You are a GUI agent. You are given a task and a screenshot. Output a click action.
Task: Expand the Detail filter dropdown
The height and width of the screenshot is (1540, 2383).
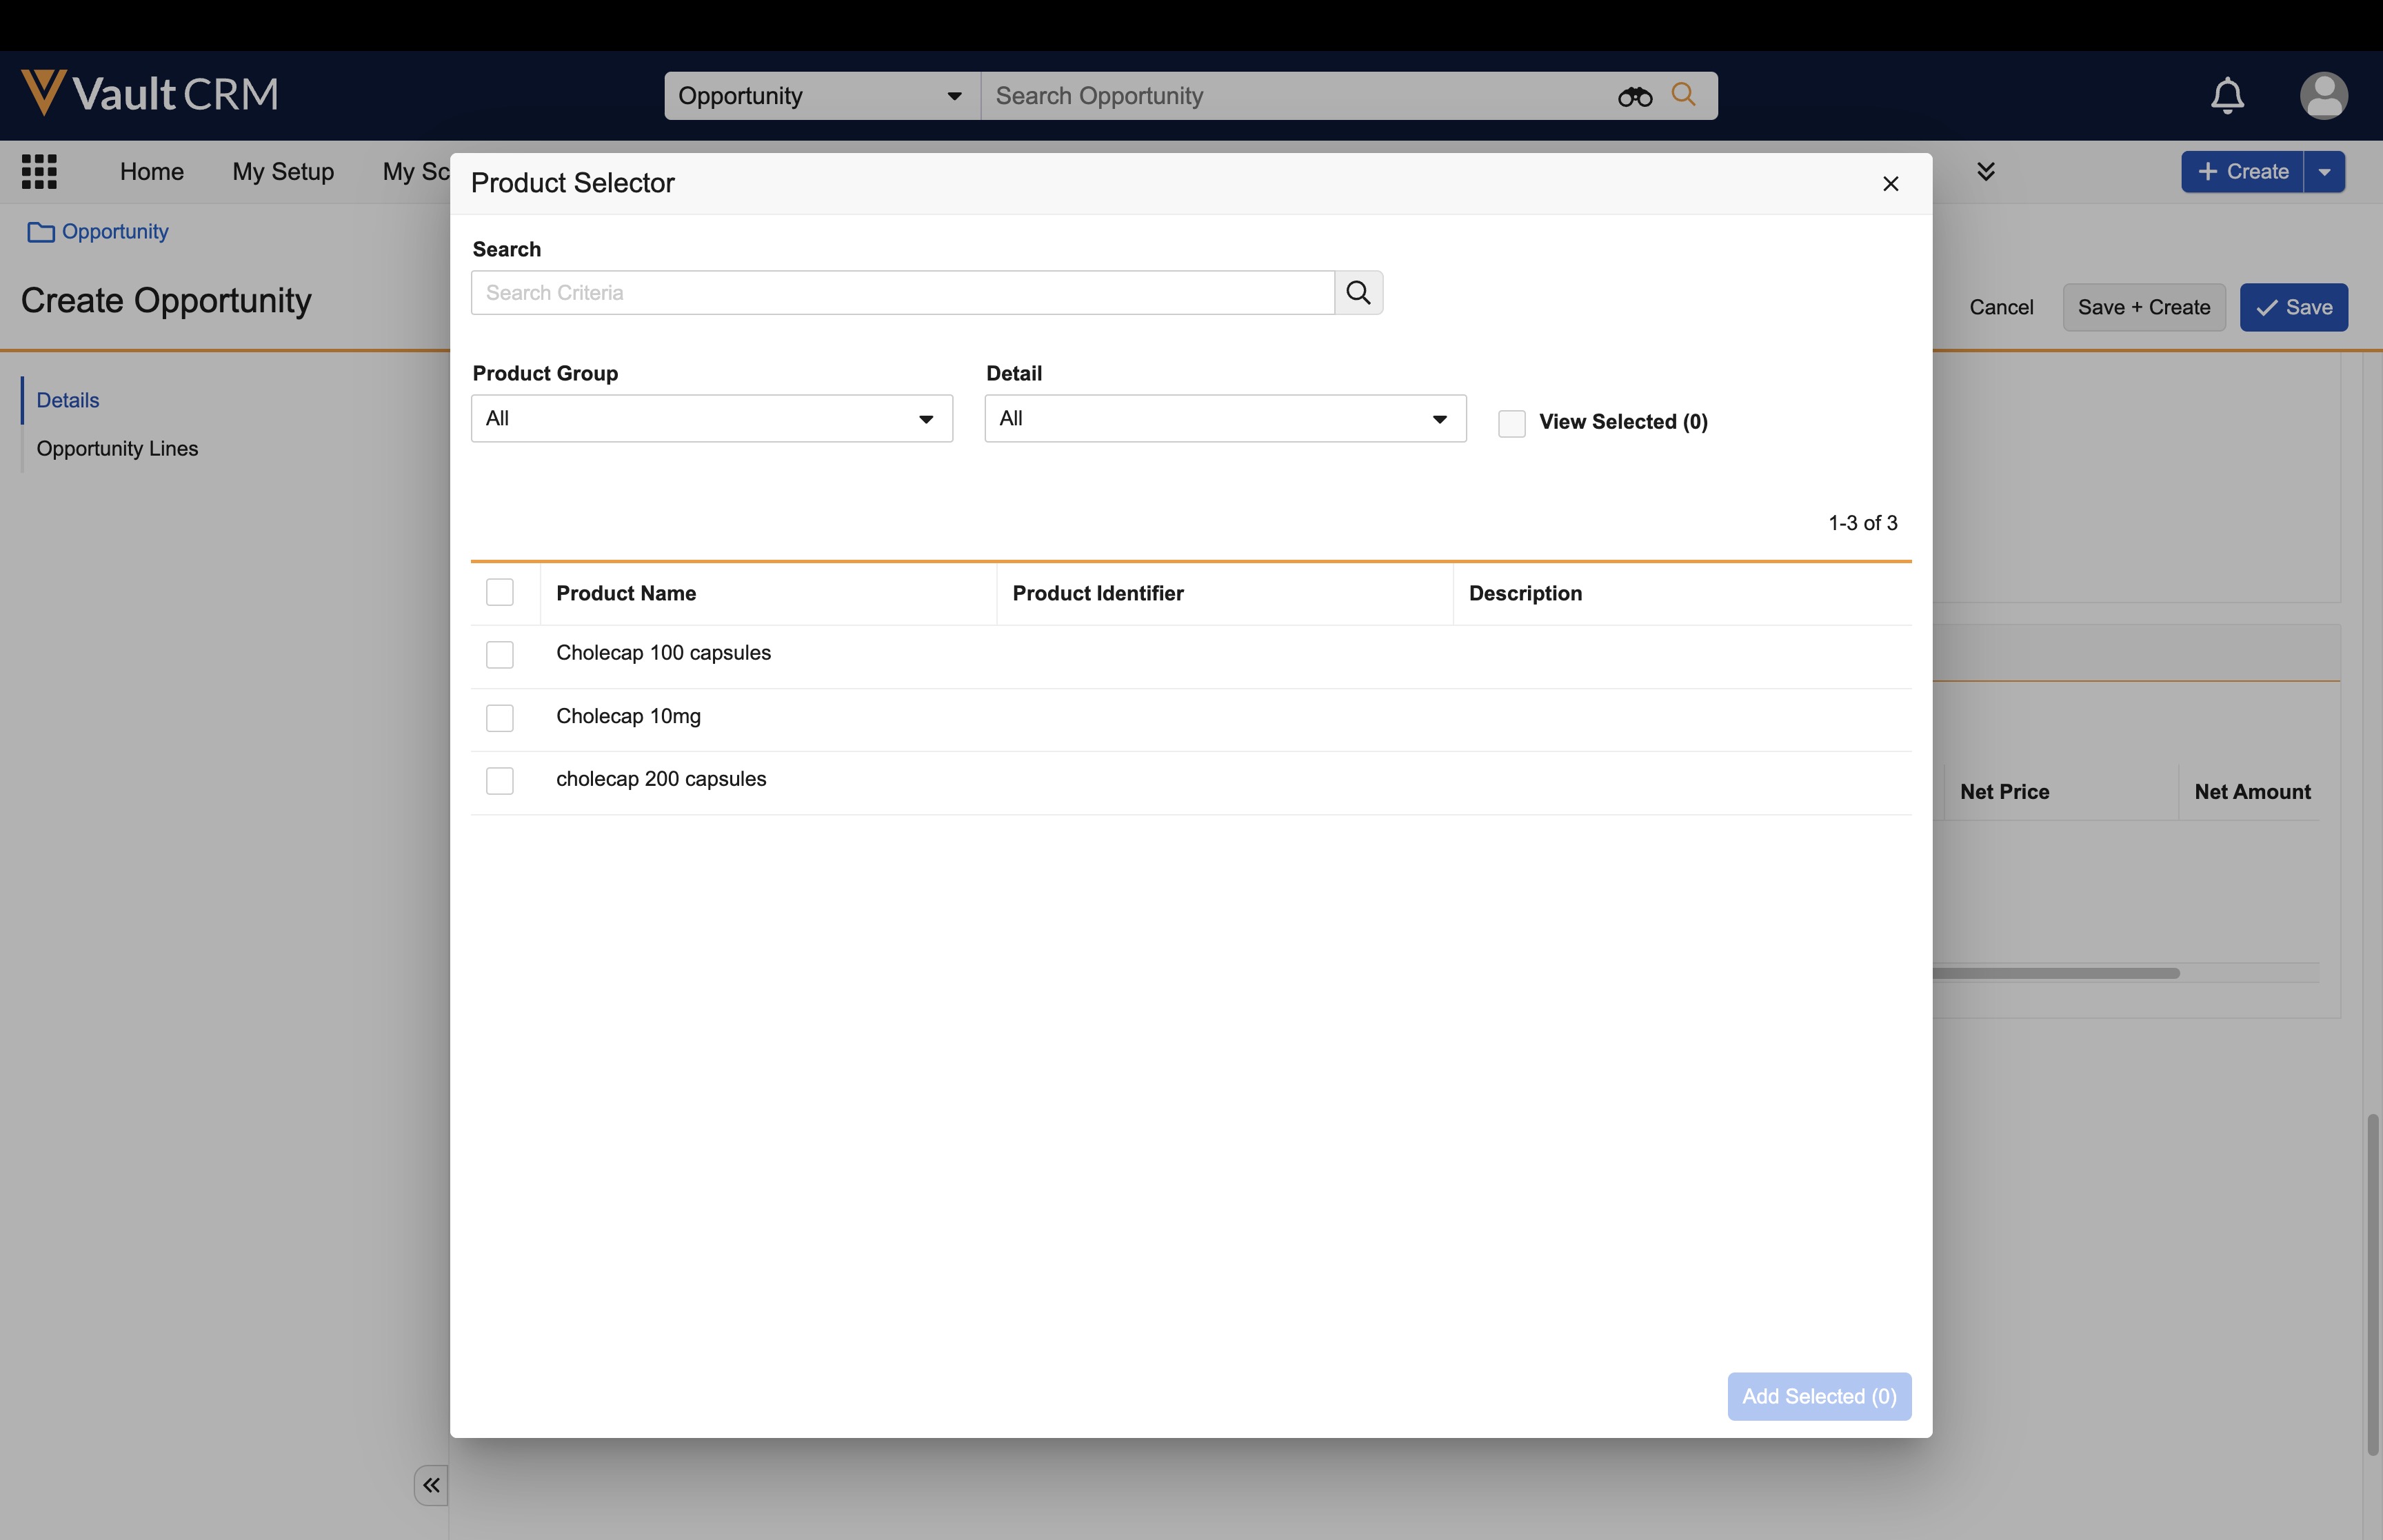(x=1224, y=419)
